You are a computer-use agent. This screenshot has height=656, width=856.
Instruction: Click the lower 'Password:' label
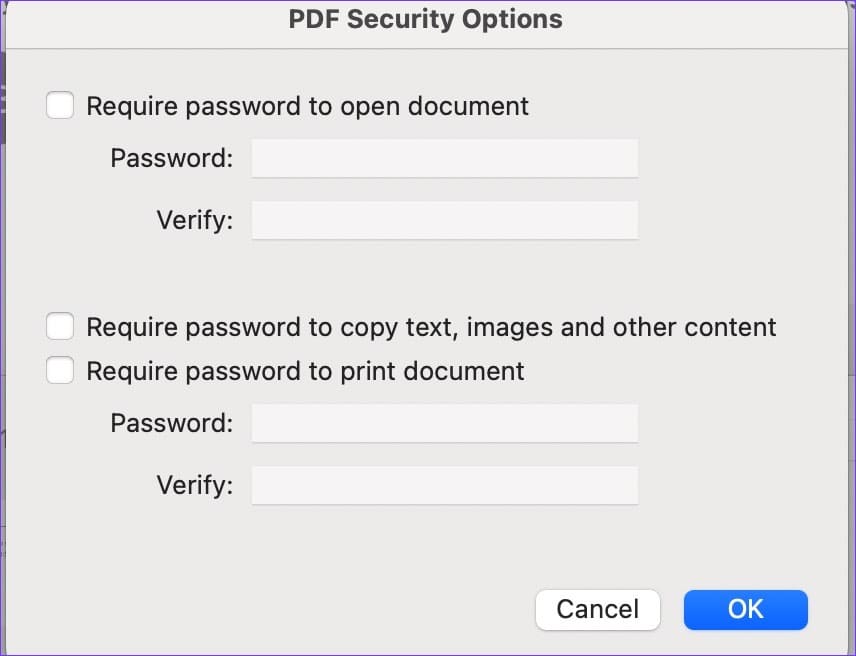171,424
